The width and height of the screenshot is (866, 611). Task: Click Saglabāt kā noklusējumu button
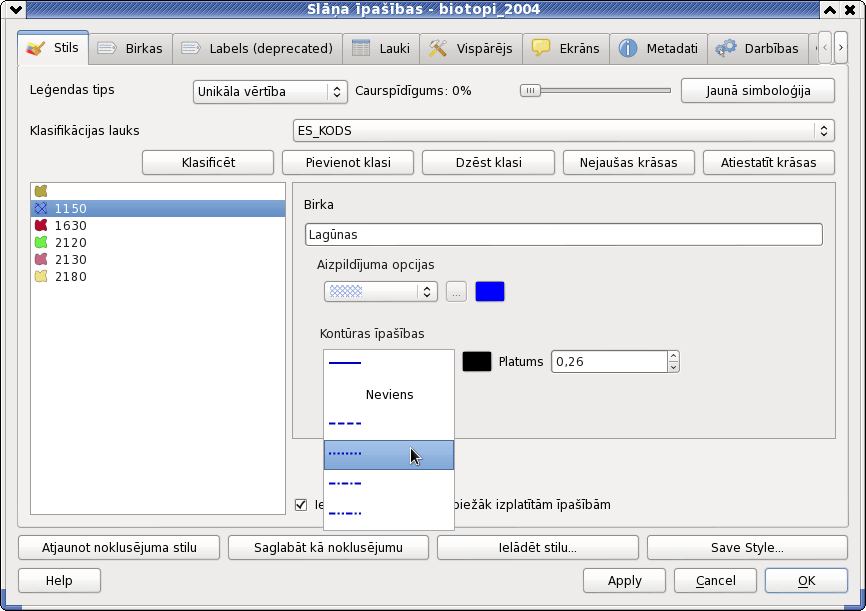click(328, 547)
